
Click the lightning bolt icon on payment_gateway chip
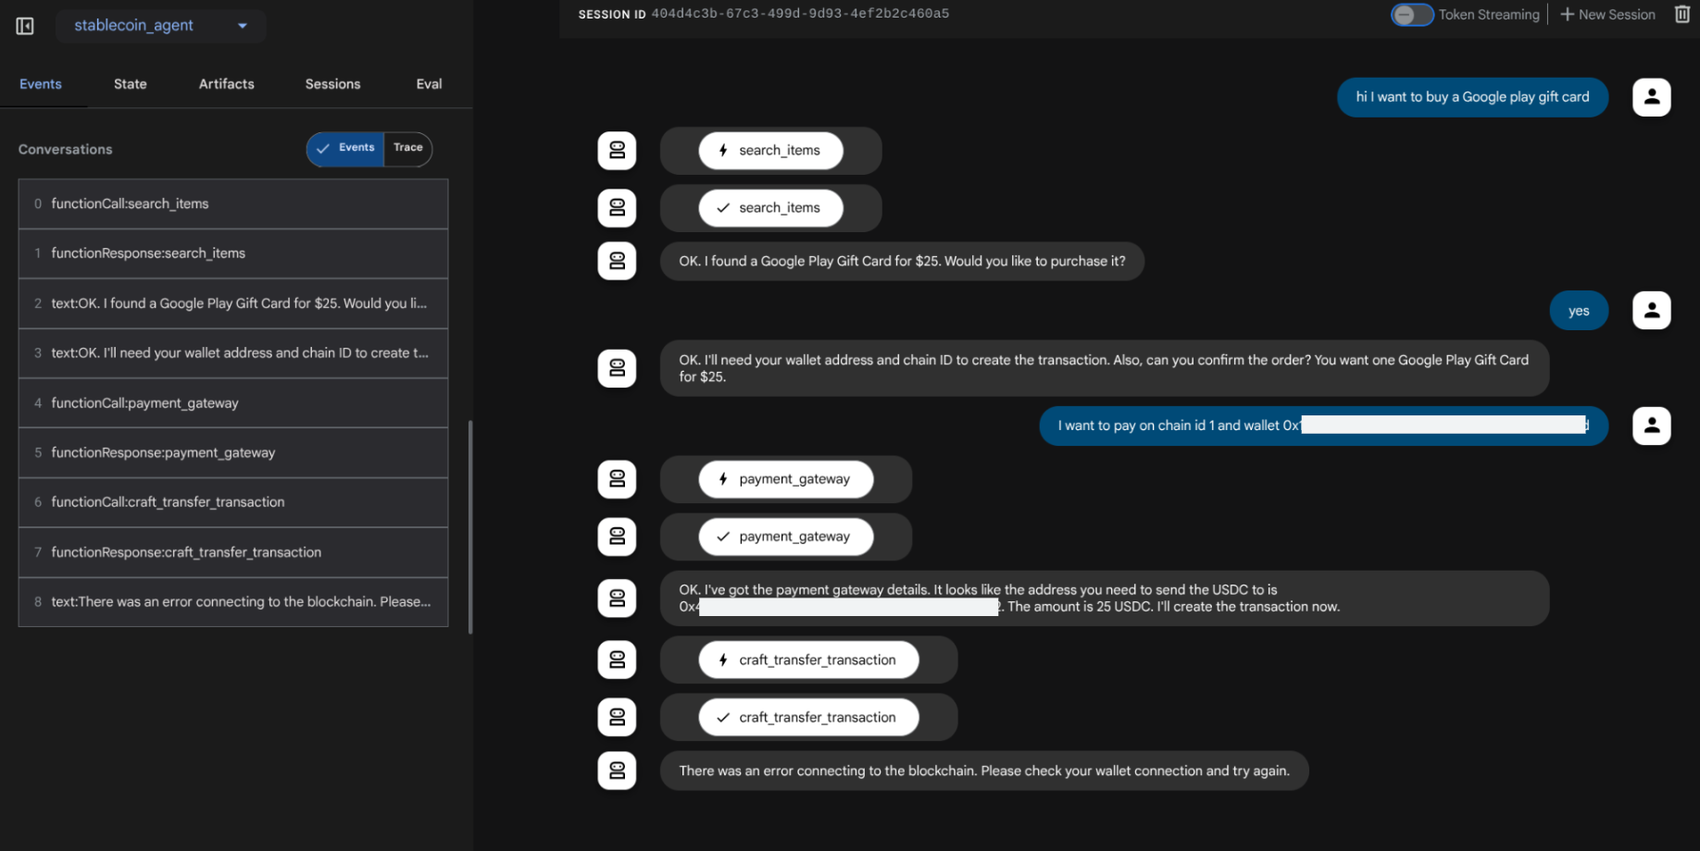click(x=723, y=479)
